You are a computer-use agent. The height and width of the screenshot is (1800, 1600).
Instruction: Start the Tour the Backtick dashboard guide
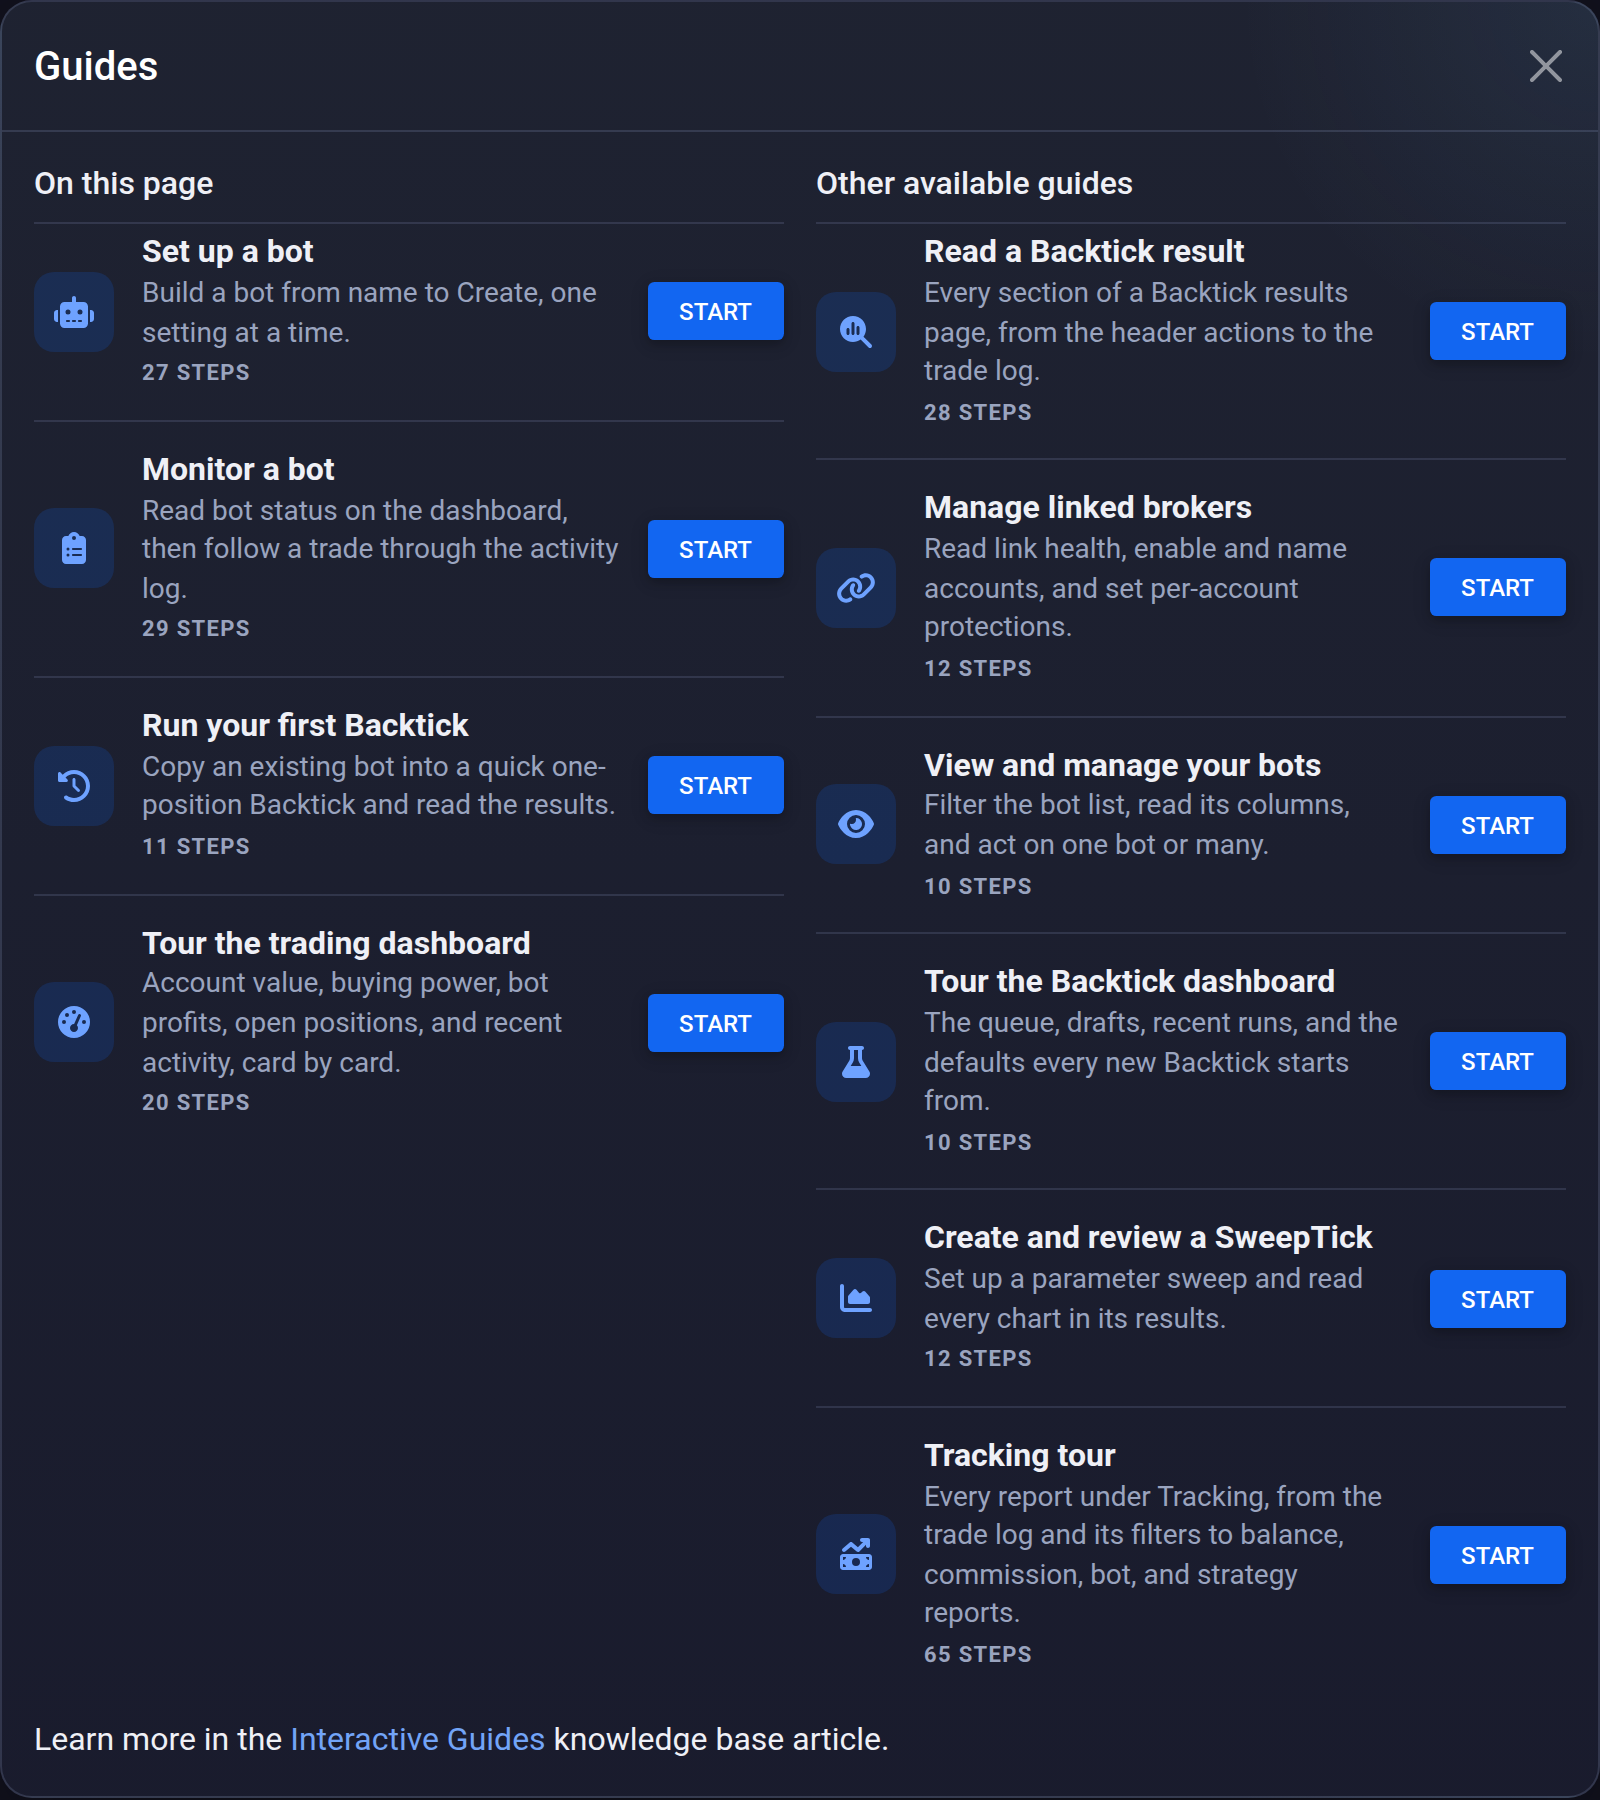tap(1498, 1061)
